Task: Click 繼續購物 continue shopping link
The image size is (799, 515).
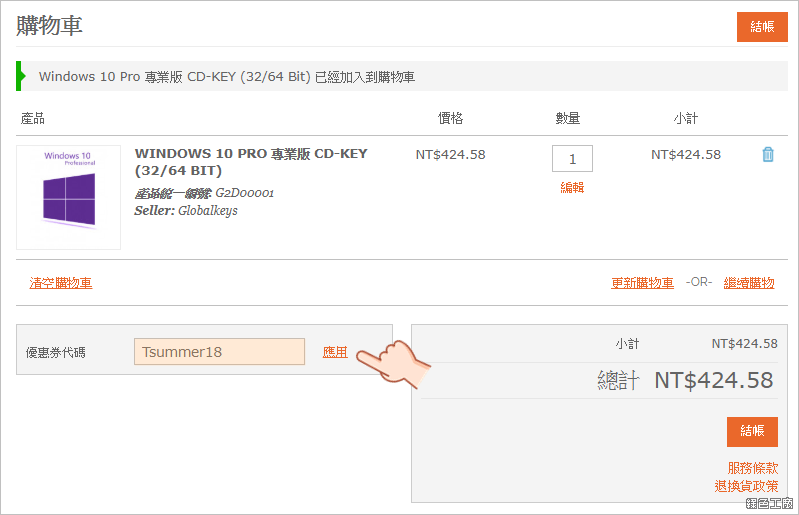Action: coord(749,283)
